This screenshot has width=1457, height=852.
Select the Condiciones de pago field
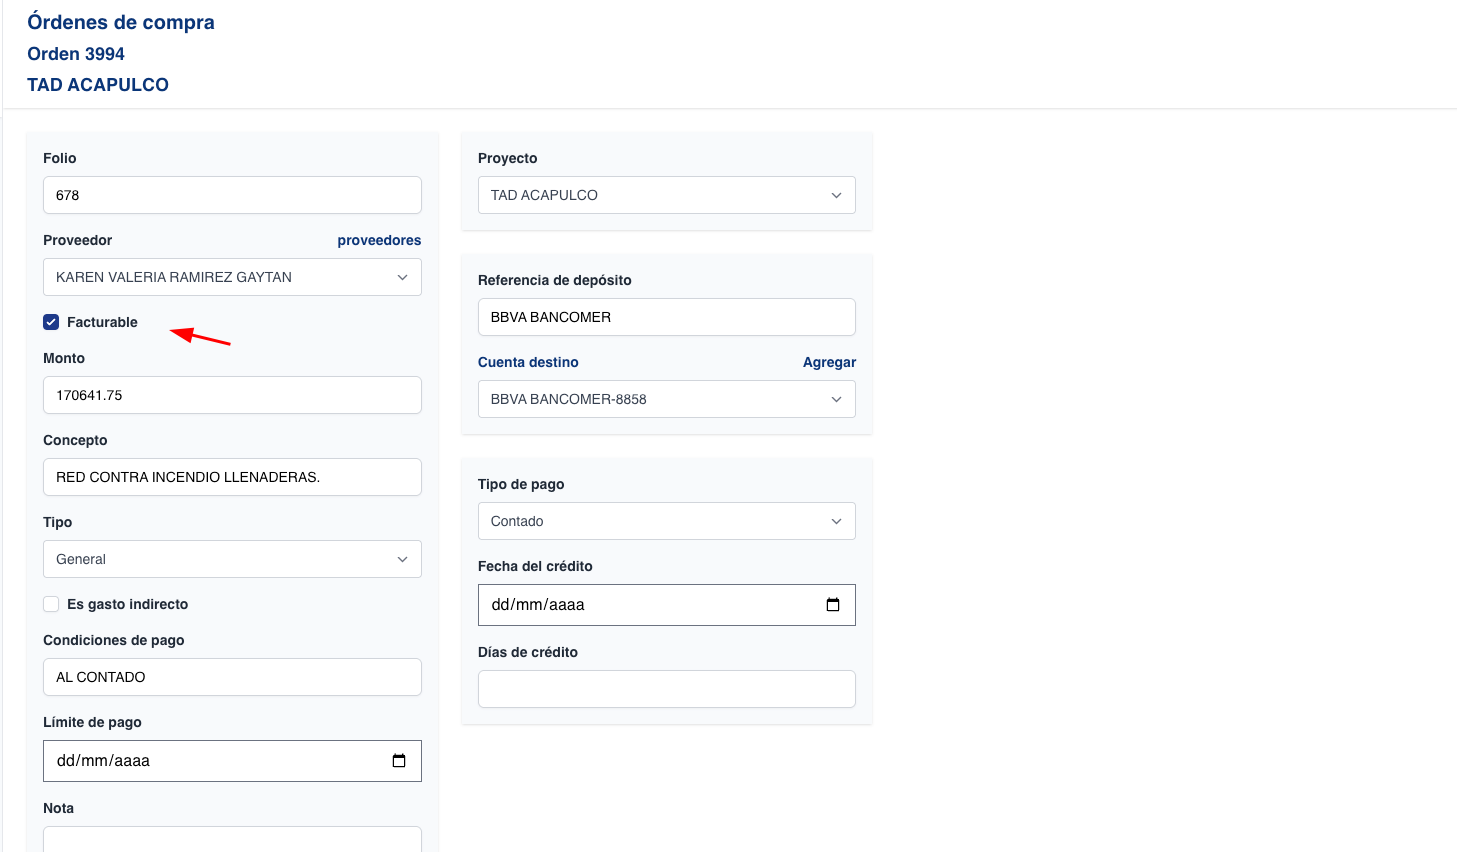coord(232,677)
